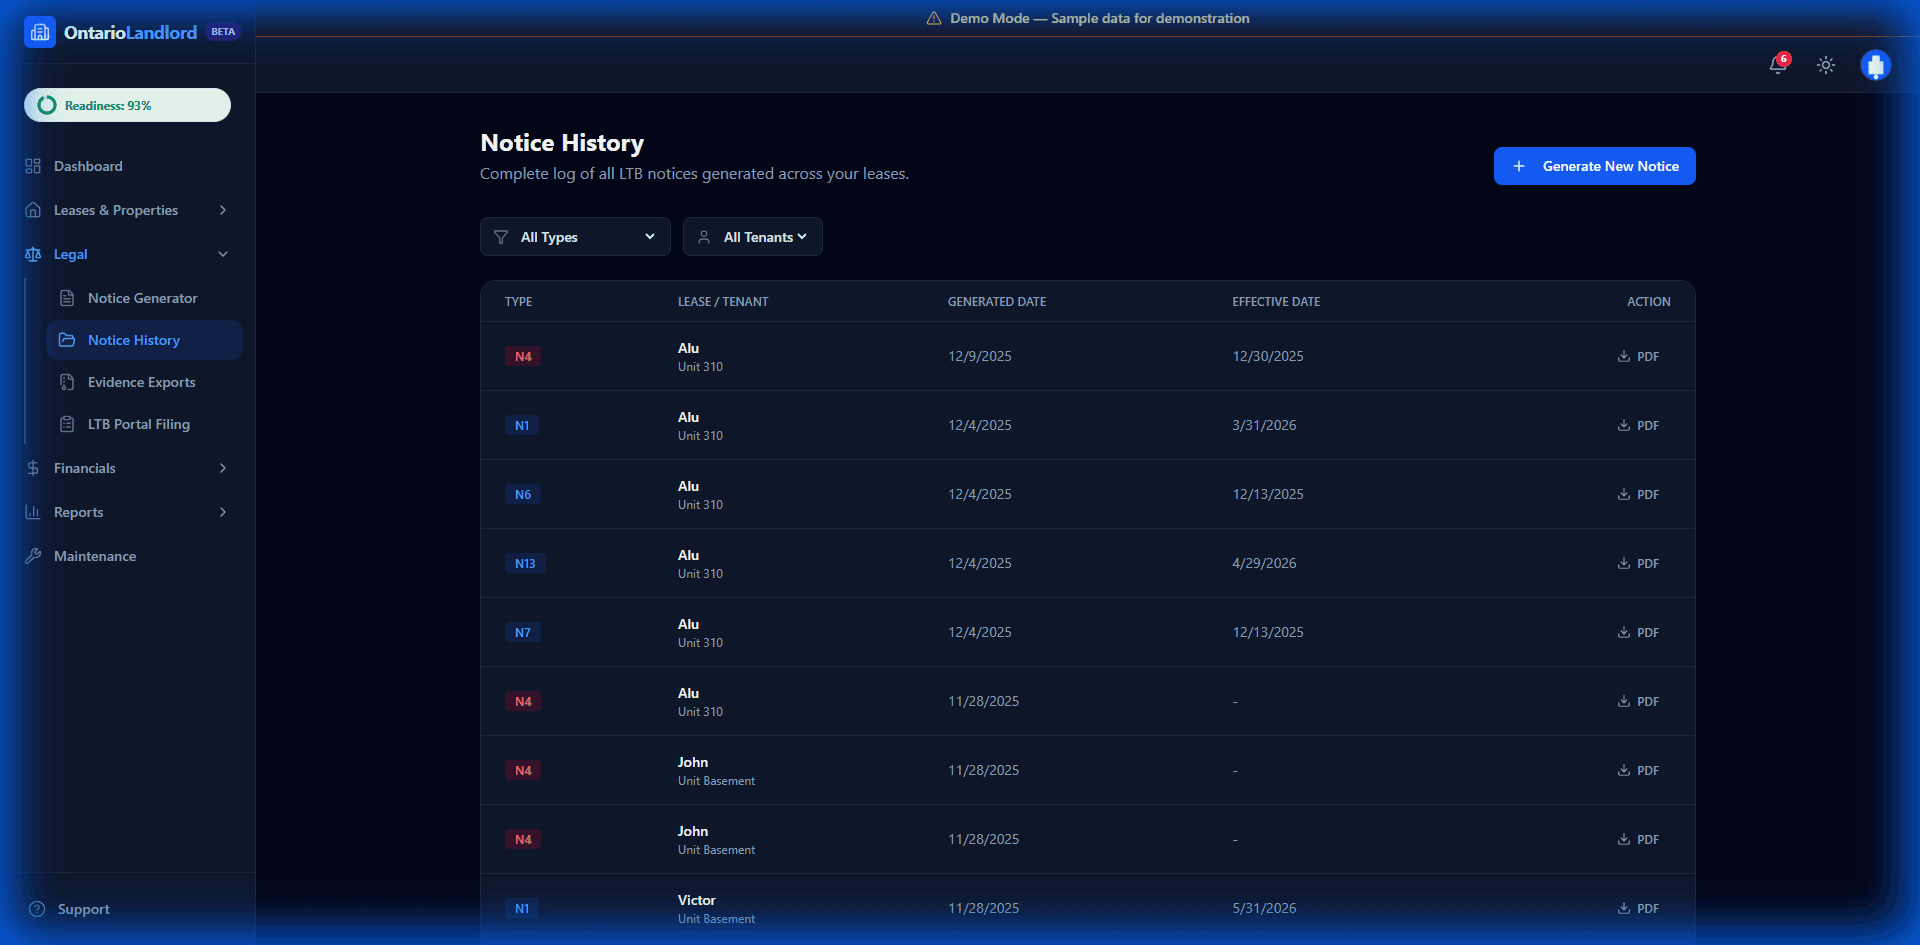1920x945 pixels.
Task: Go to Evidence Exports page
Action: click(x=141, y=382)
